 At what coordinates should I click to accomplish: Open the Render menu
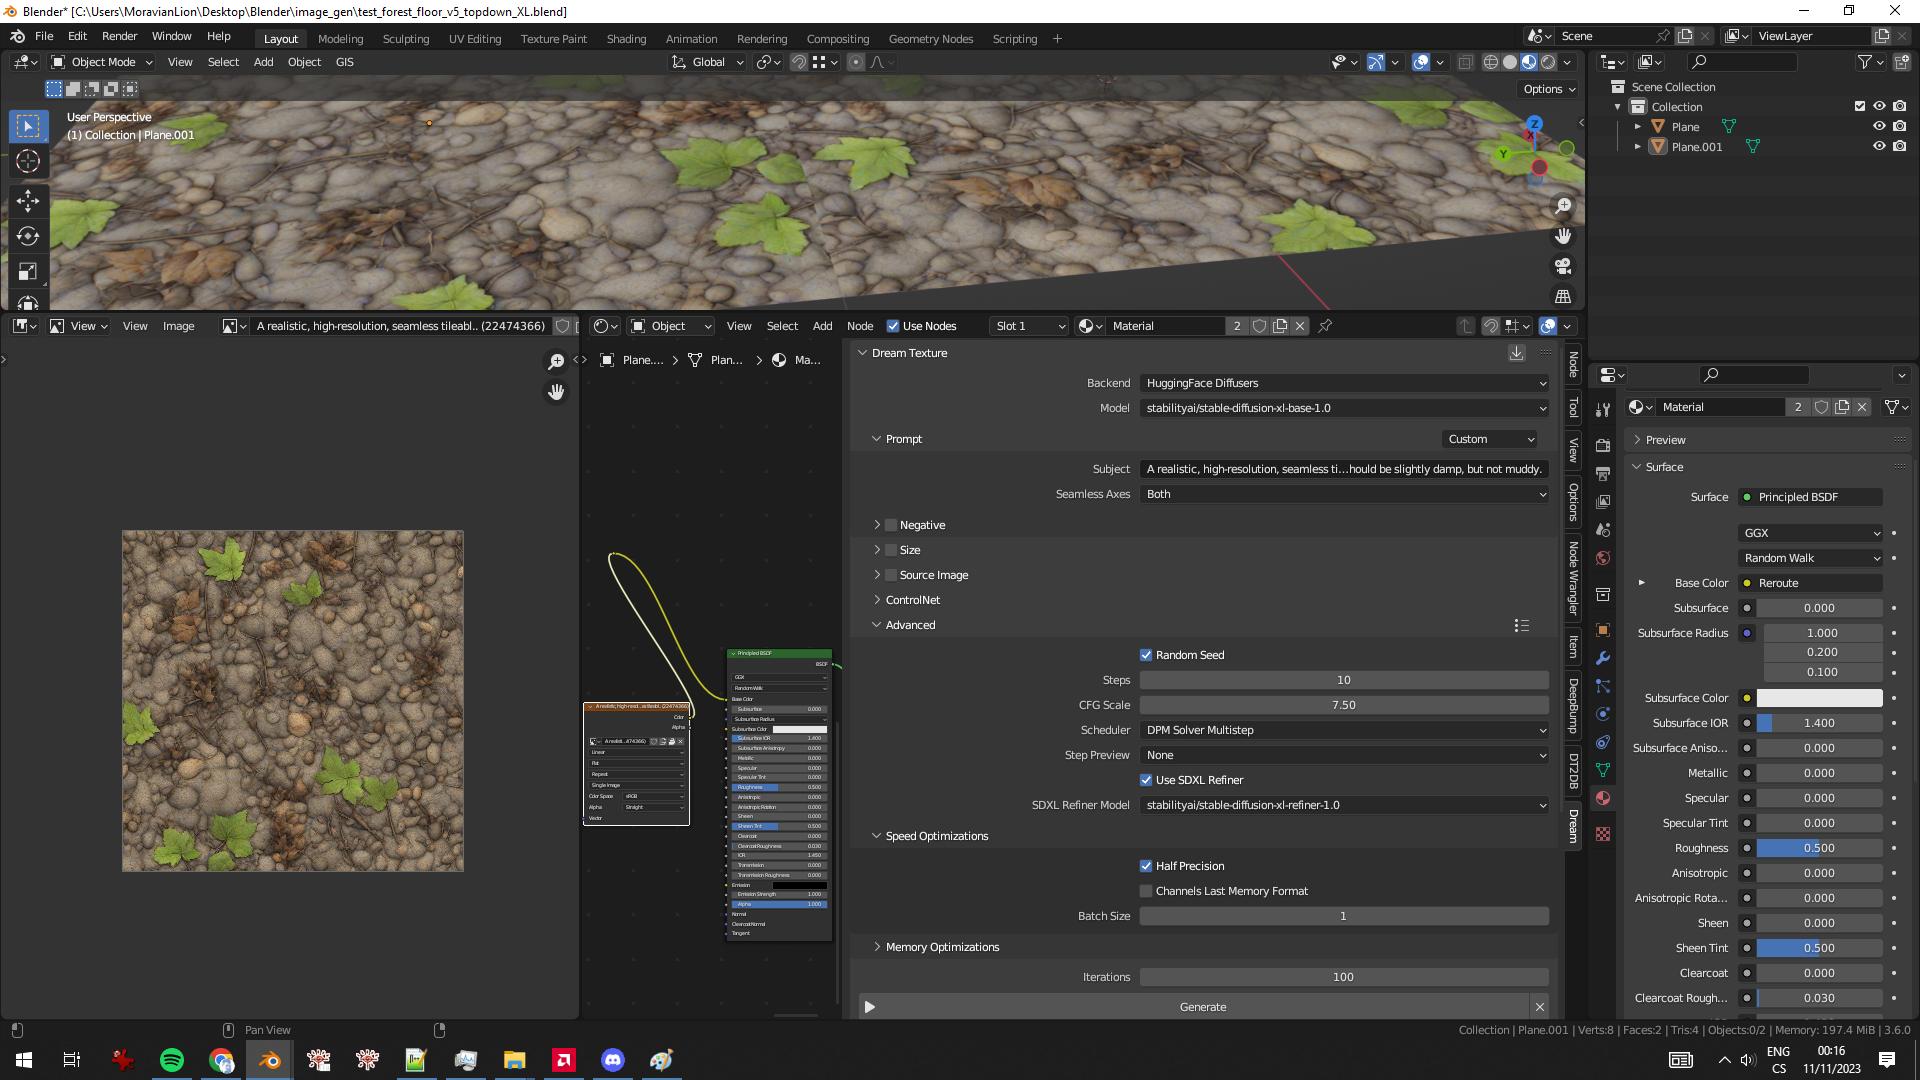[x=119, y=36]
